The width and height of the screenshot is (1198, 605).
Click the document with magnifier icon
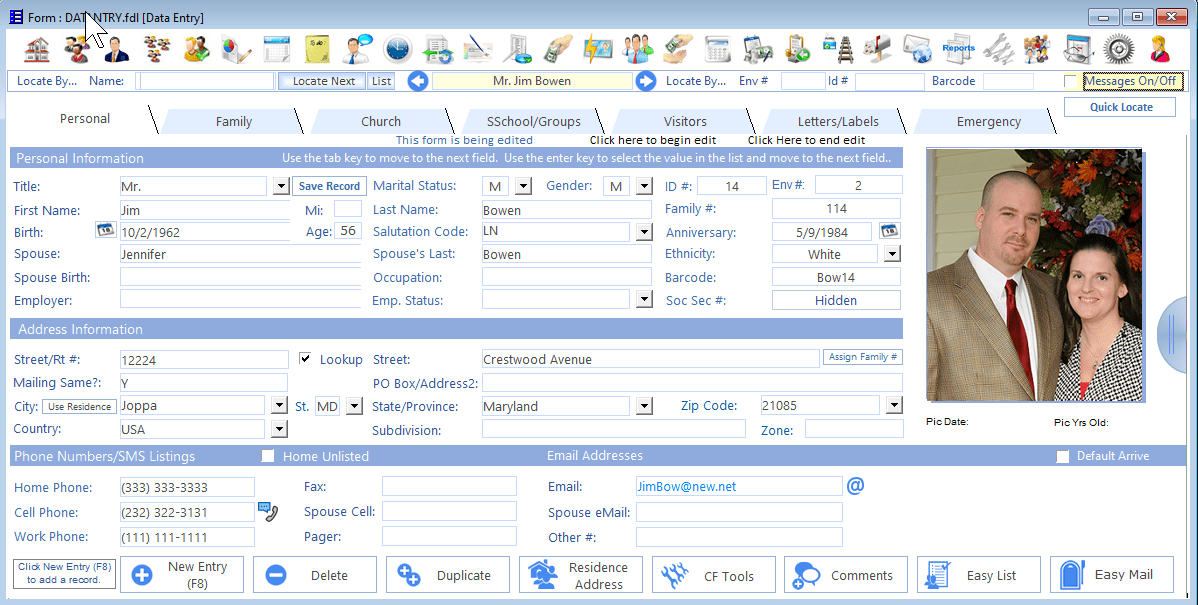[517, 50]
